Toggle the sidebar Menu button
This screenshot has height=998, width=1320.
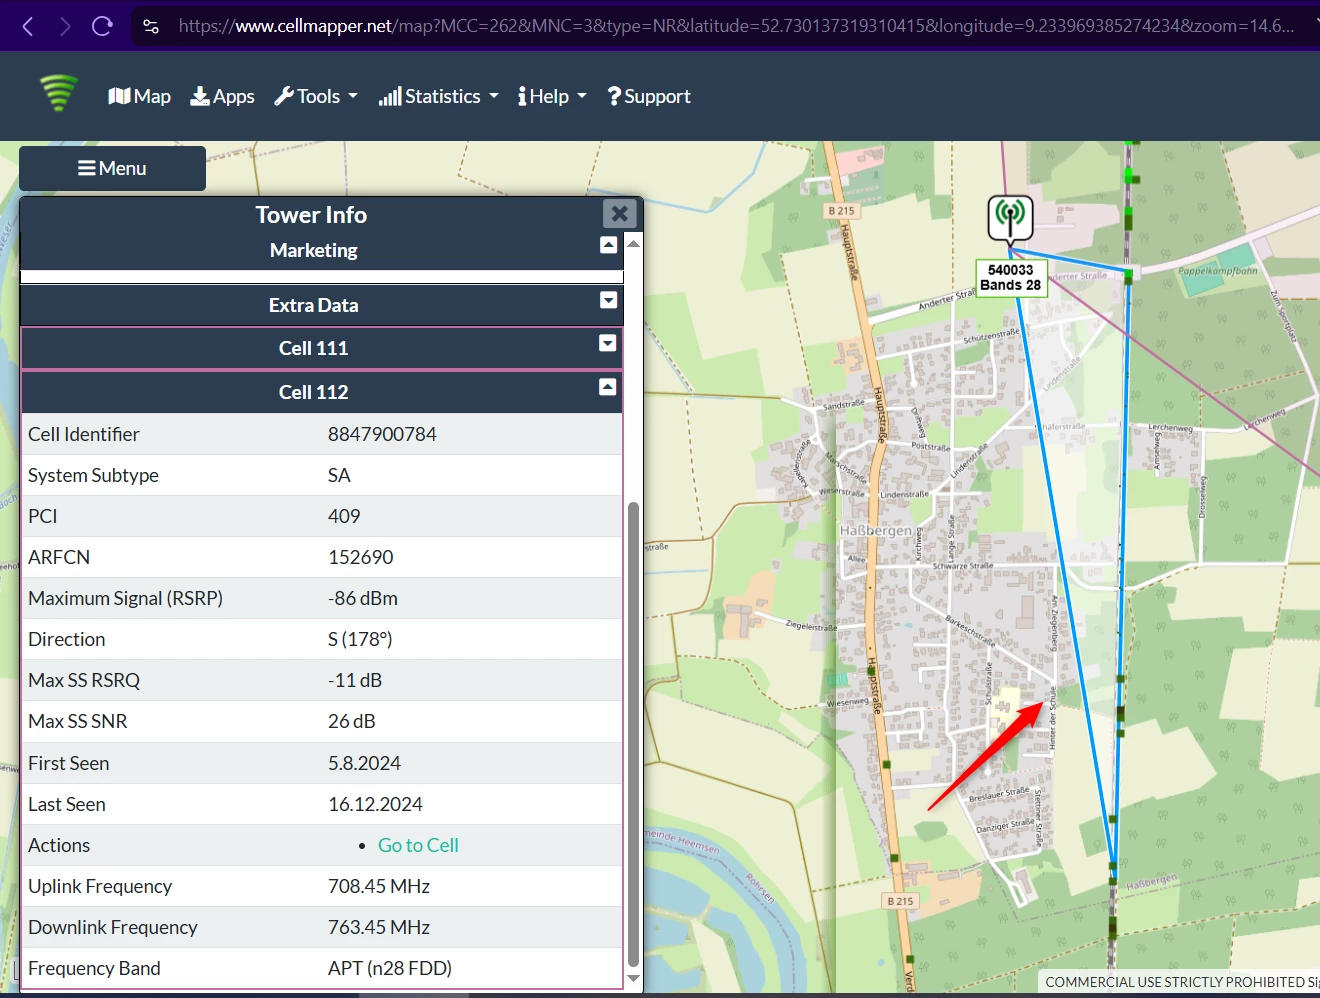pyautogui.click(x=112, y=168)
